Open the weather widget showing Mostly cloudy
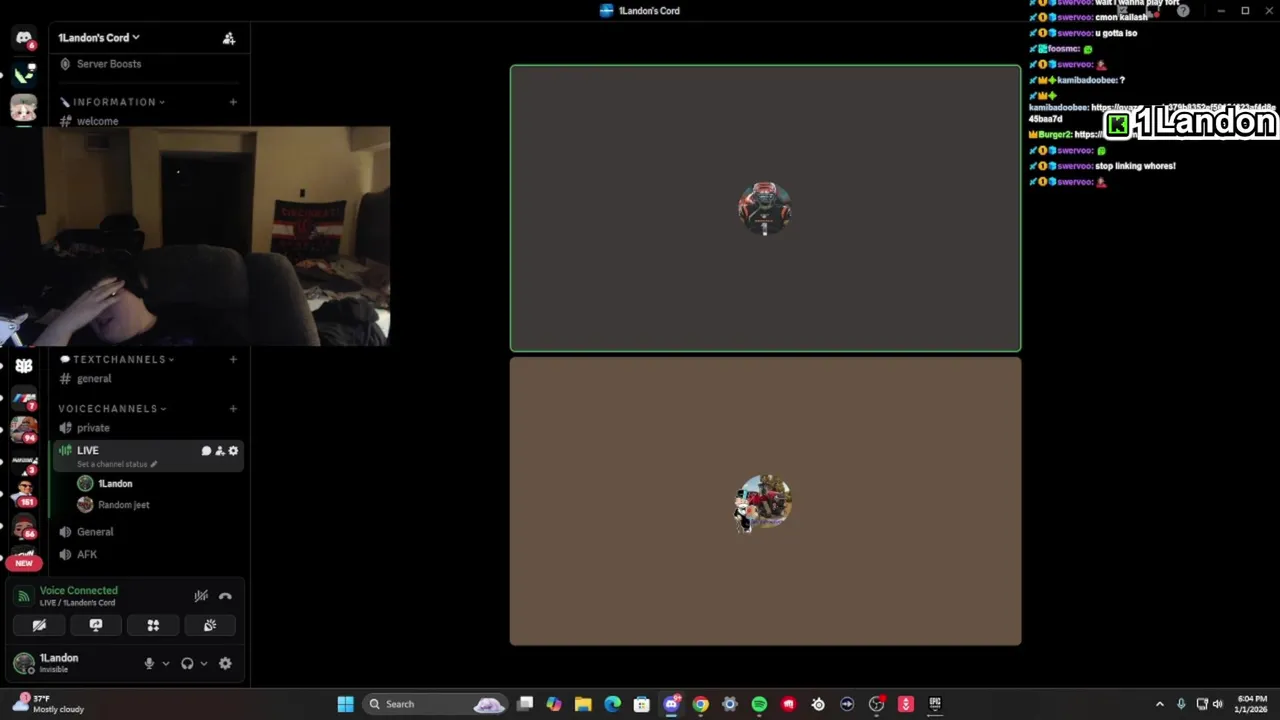Image resolution: width=1280 pixels, height=720 pixels. (50, 704)
